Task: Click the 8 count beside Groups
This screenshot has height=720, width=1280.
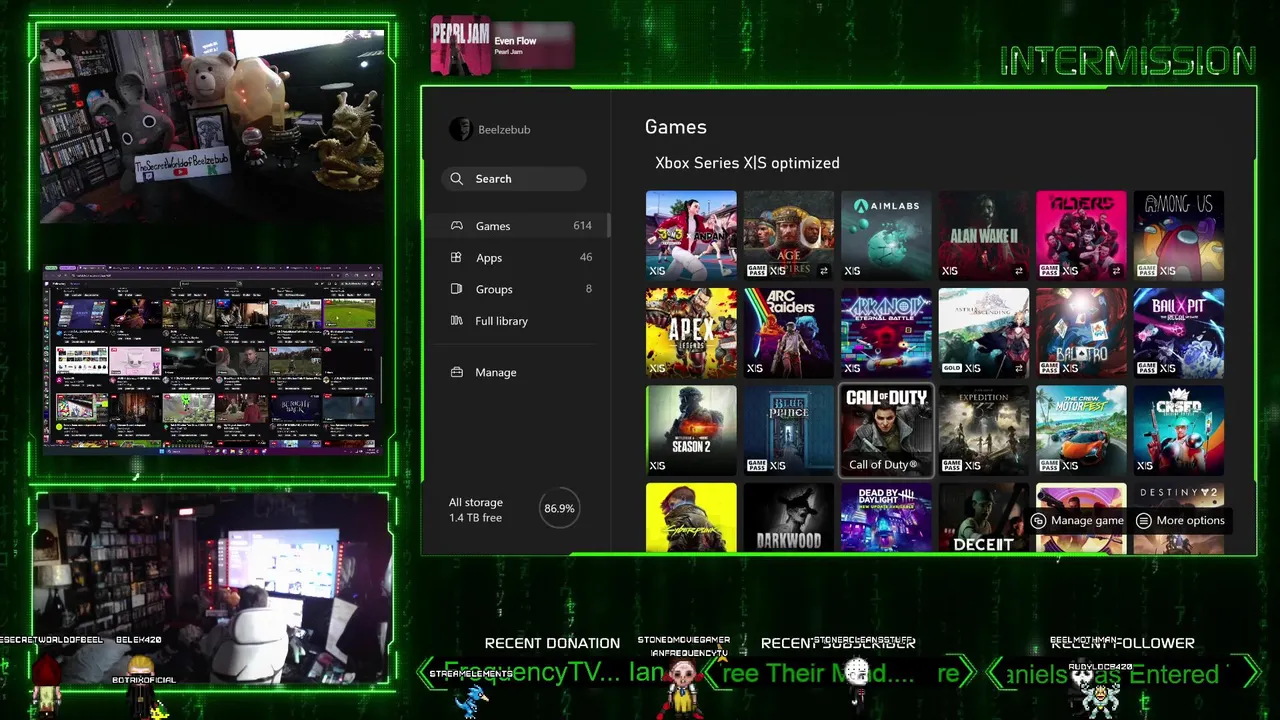Action: click(588, 289)
